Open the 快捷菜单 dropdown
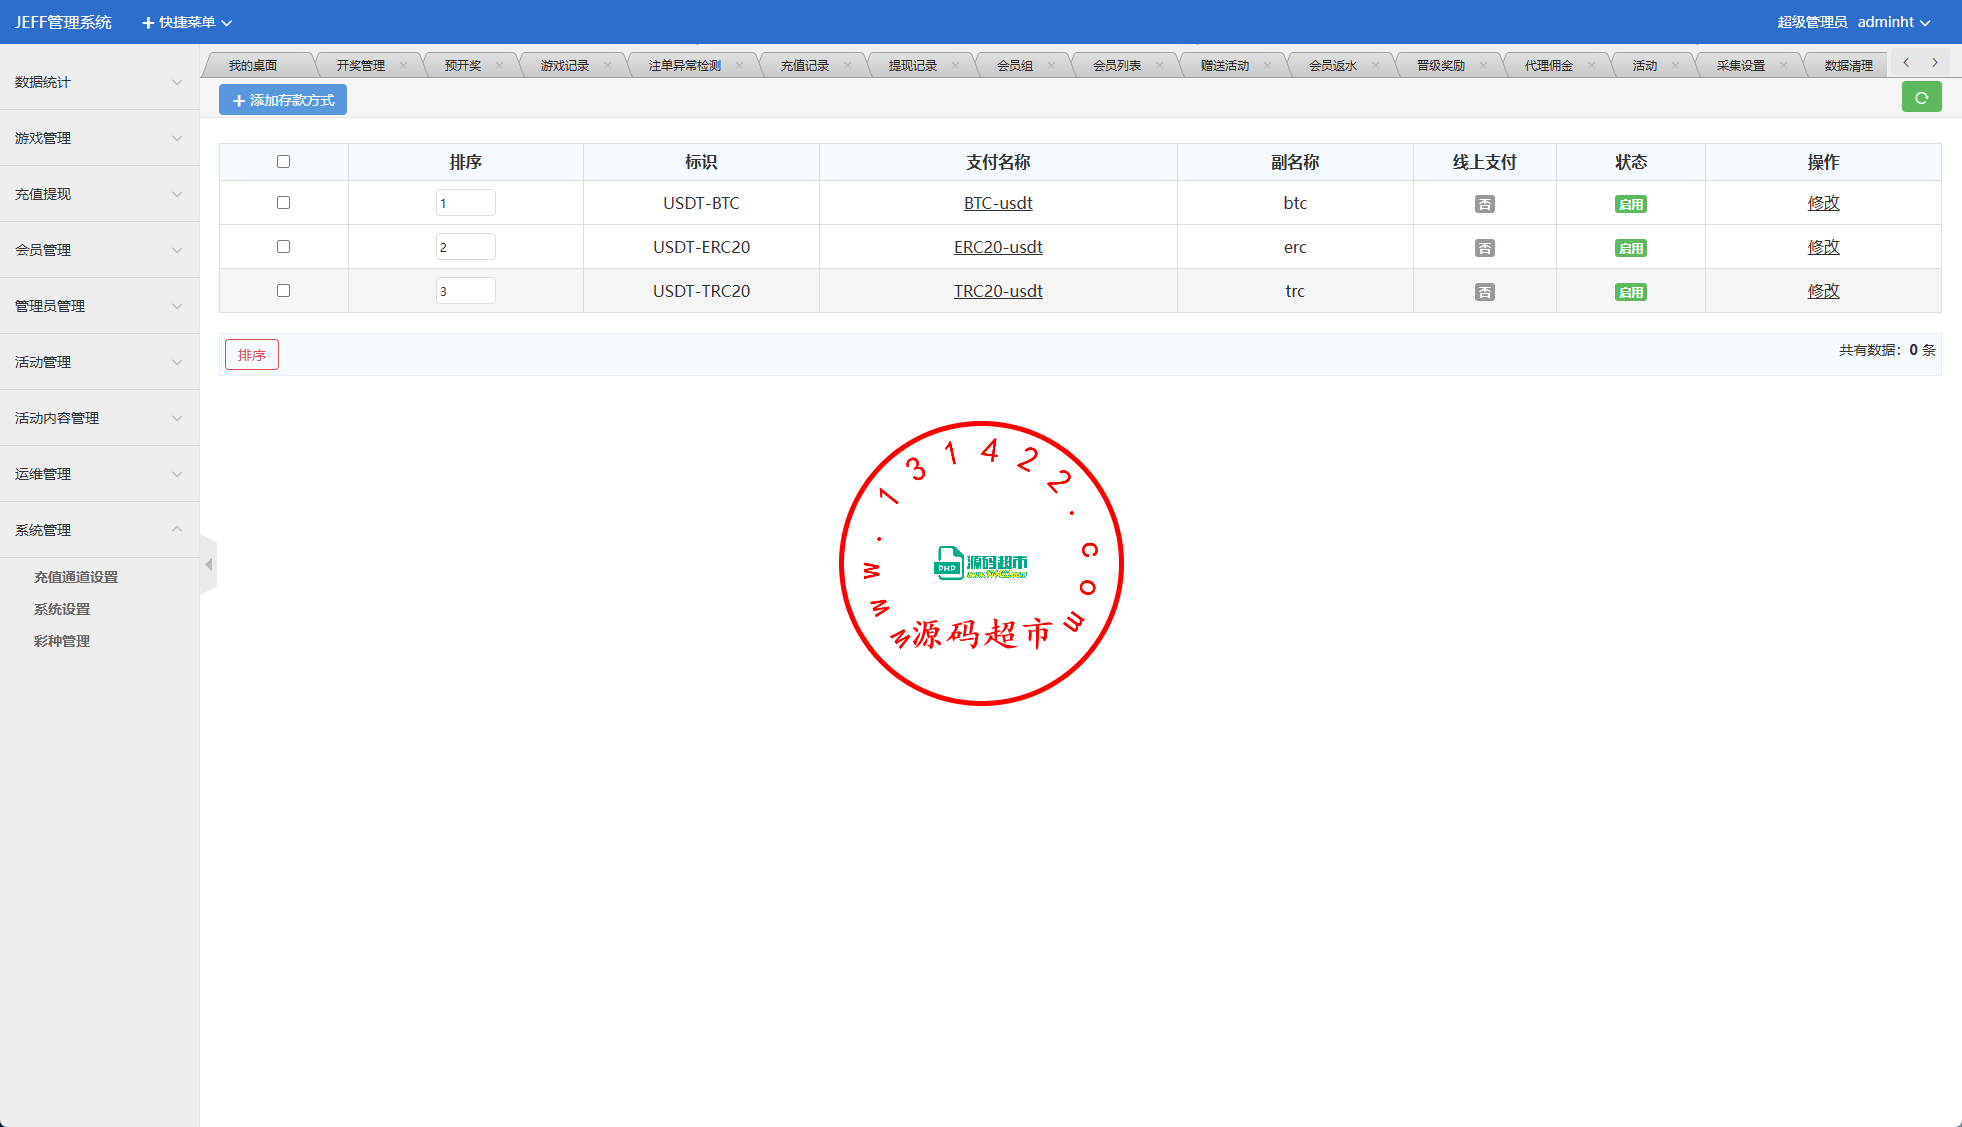 187,22
